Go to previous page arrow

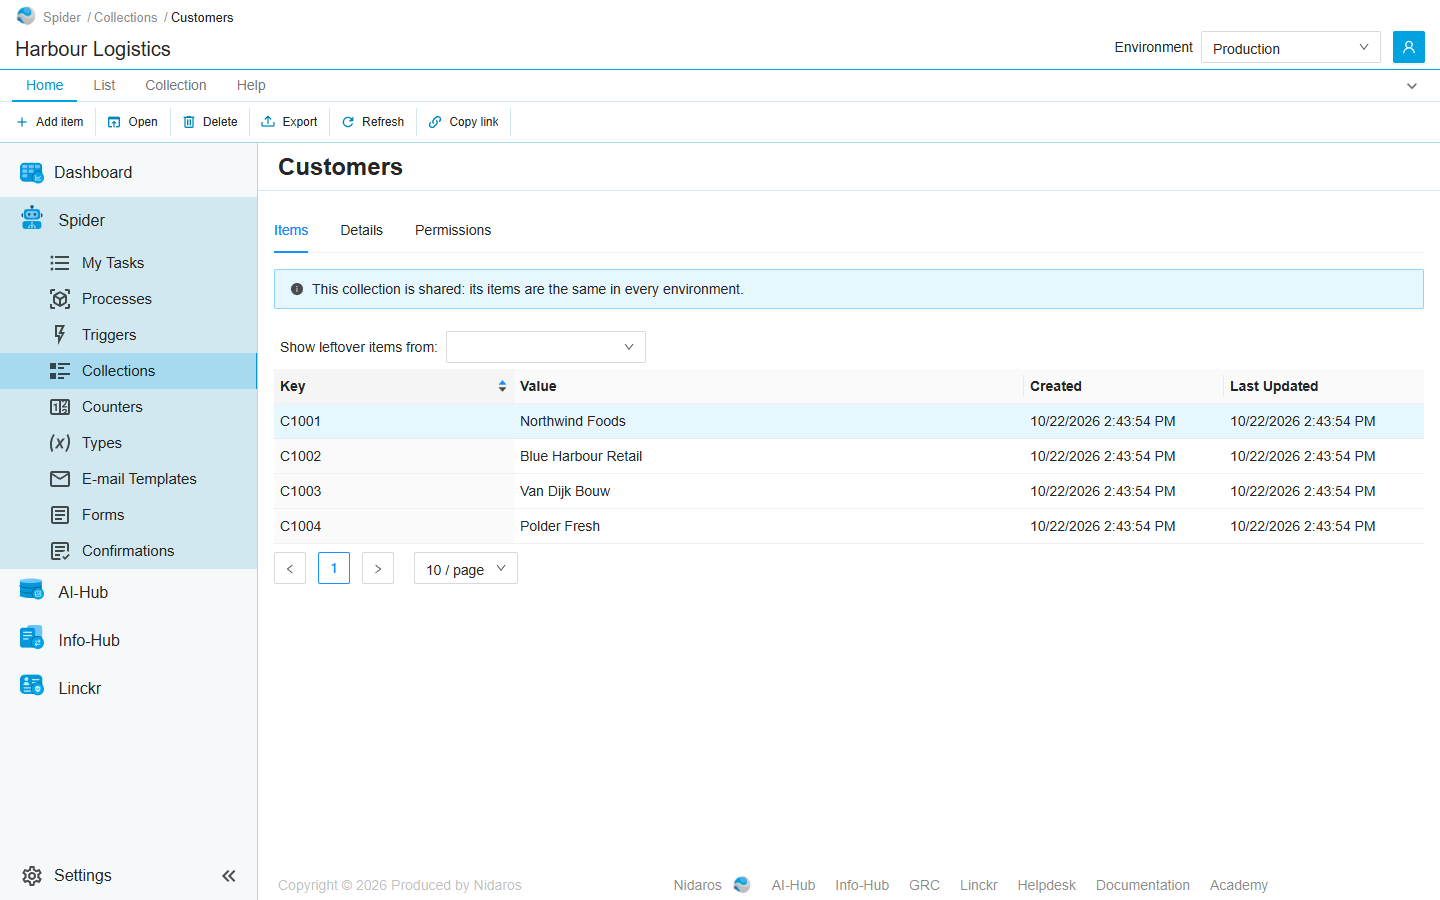click(x=290, y=568)
